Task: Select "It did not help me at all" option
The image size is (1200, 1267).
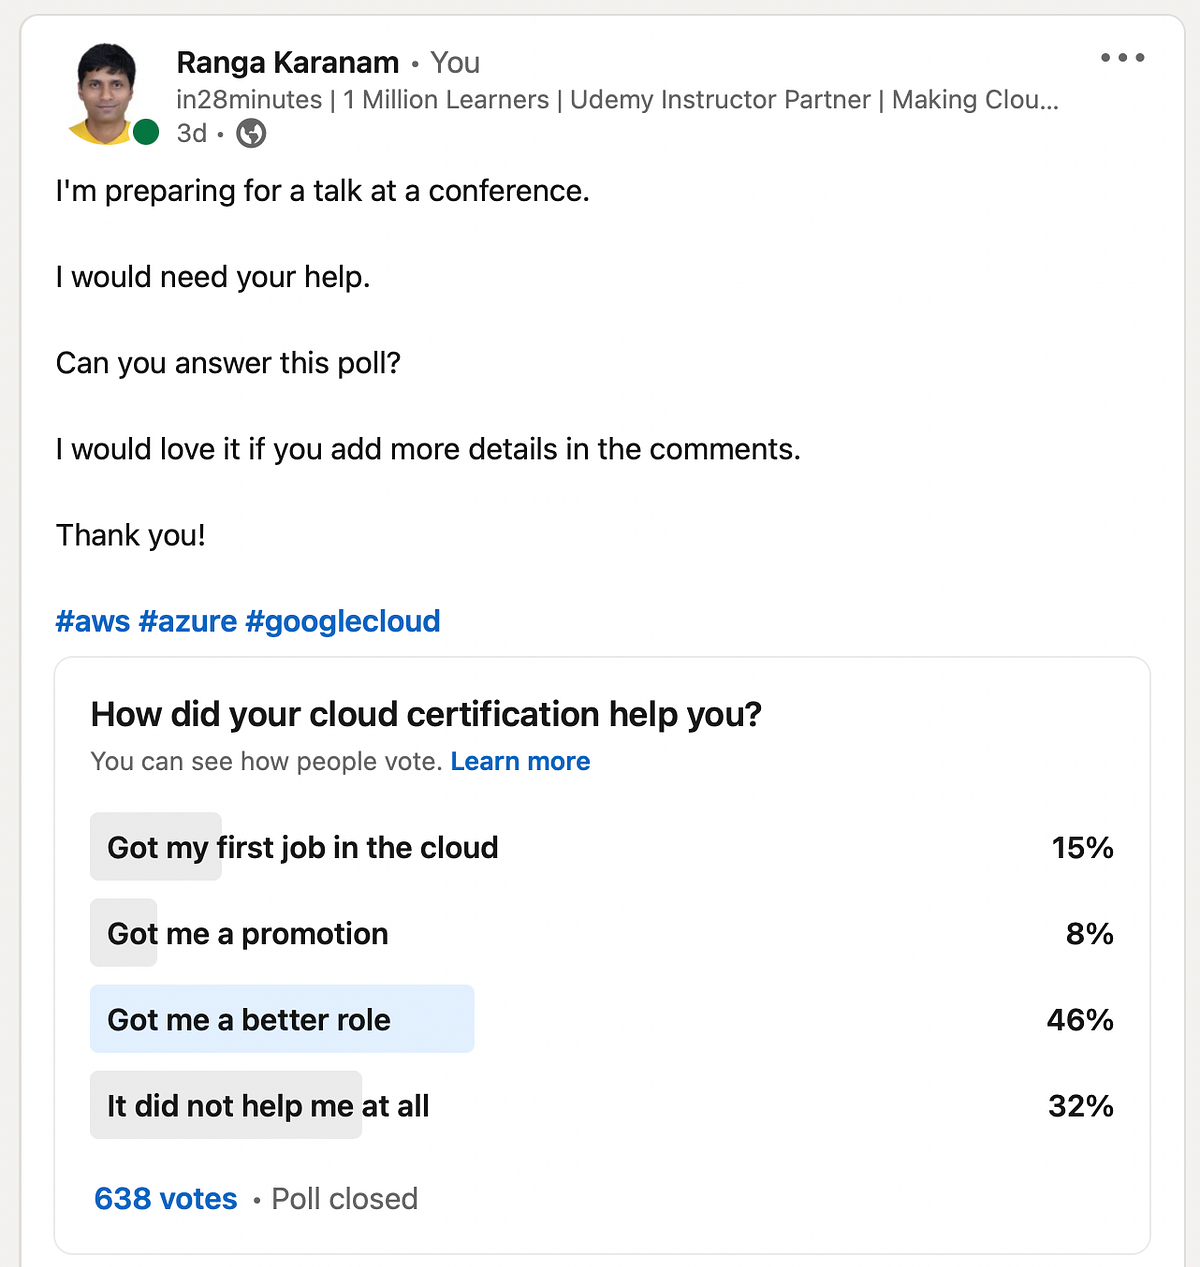Action: 268,1106
